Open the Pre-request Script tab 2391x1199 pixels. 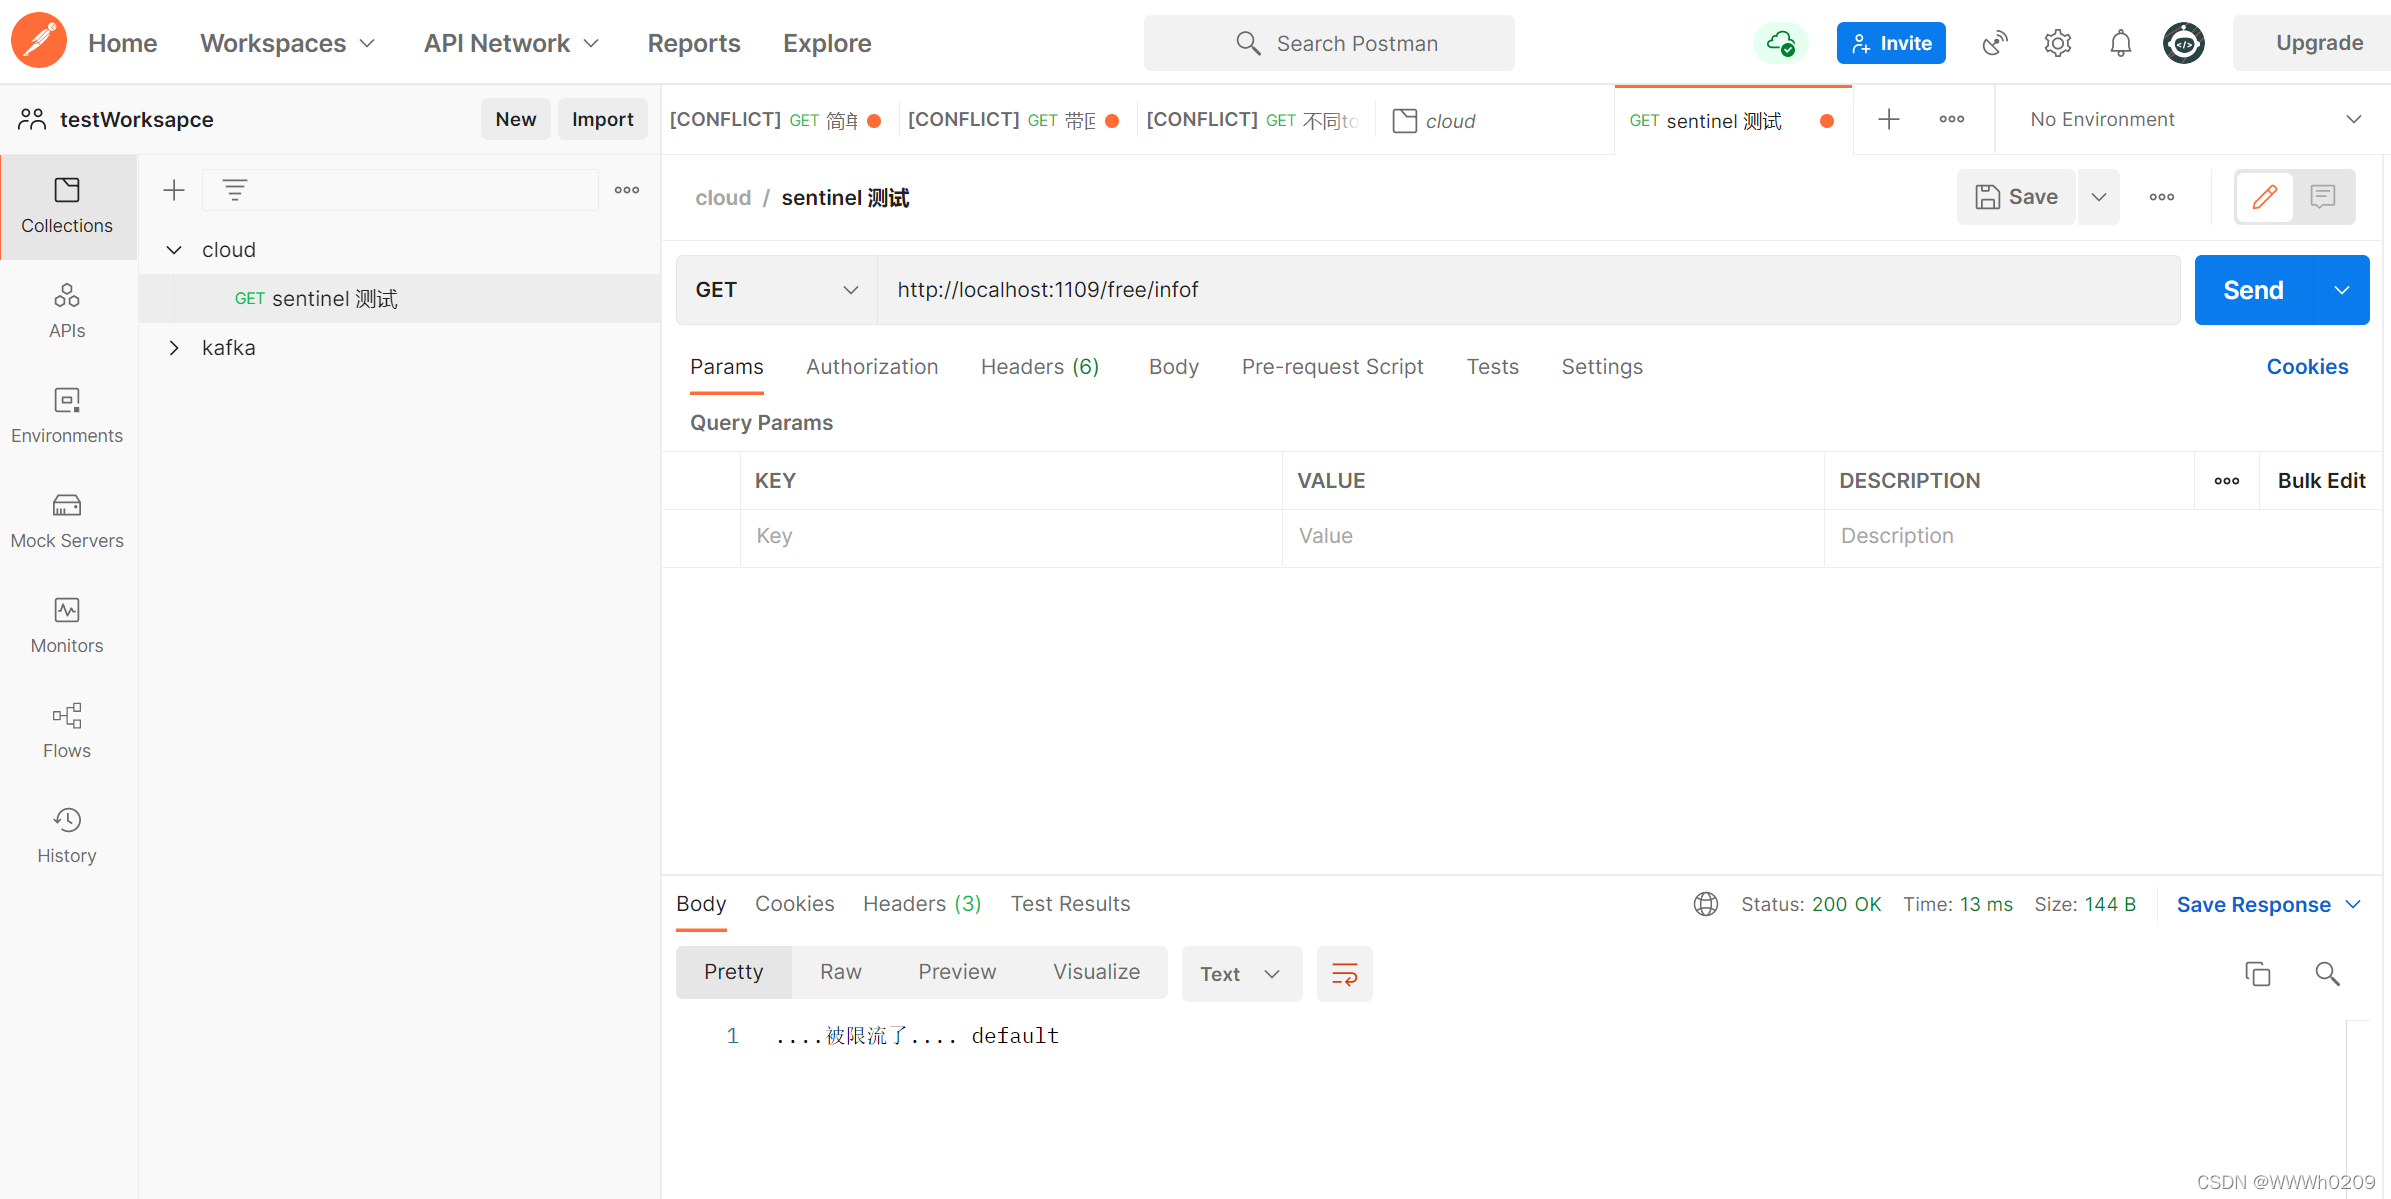click(1332, 367)
